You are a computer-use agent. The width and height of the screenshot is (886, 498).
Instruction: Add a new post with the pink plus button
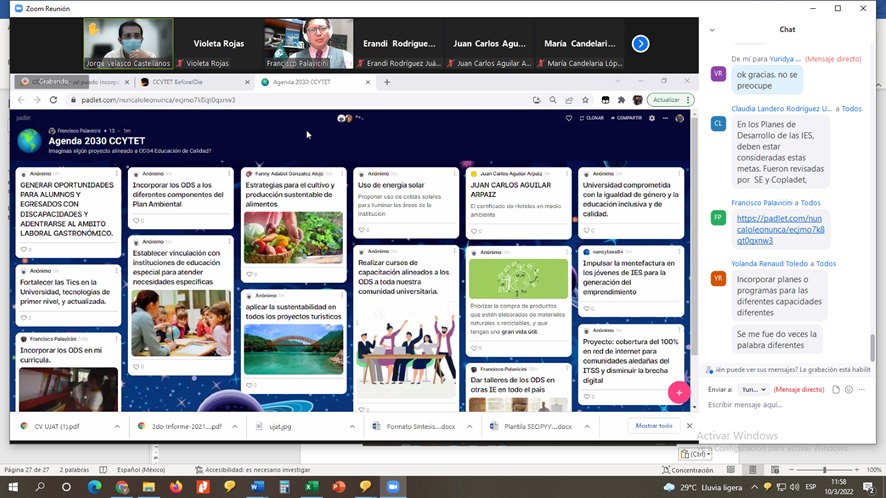(679, 393)
